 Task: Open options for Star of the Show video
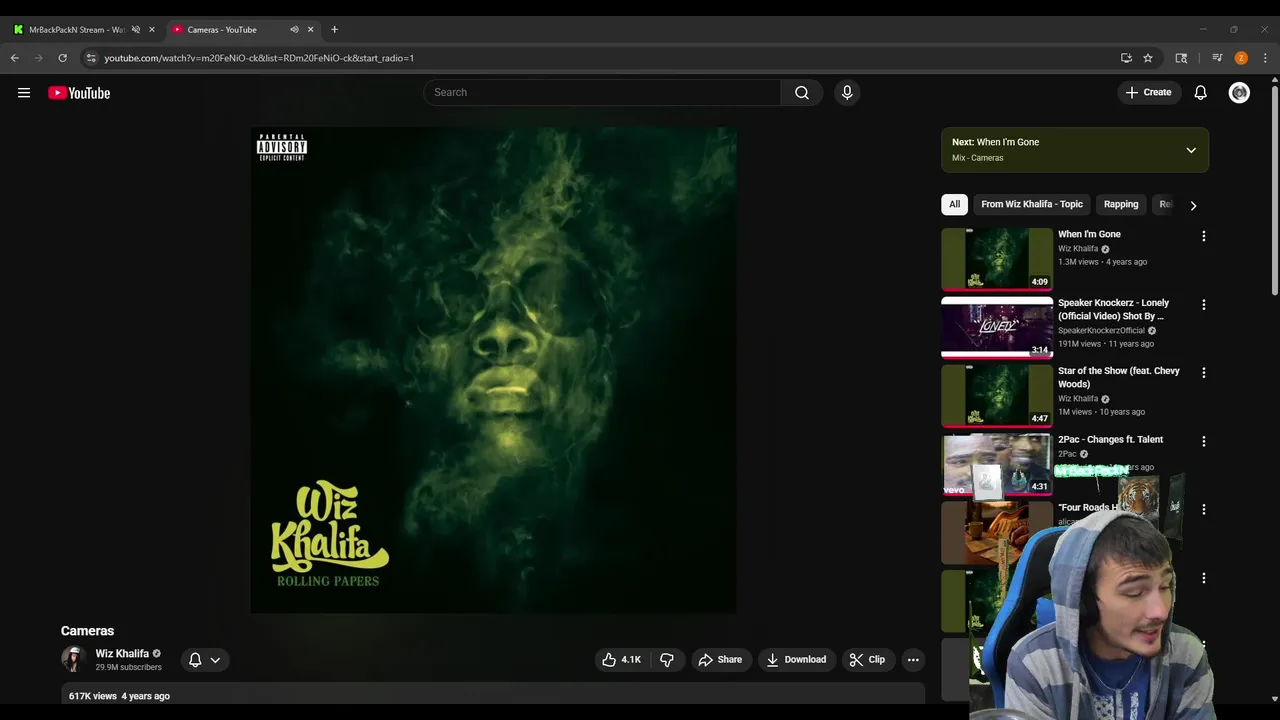pyautogui.click(x=1203, y=372)
